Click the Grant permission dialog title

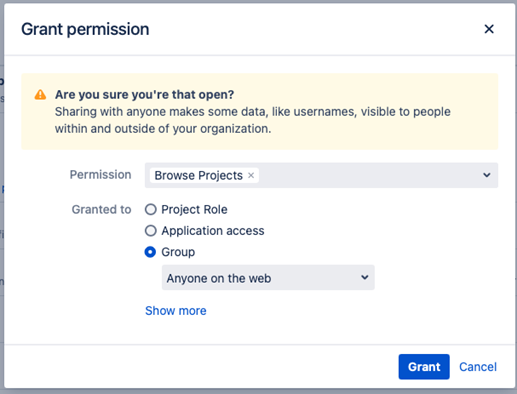click(x=85, y=29)
